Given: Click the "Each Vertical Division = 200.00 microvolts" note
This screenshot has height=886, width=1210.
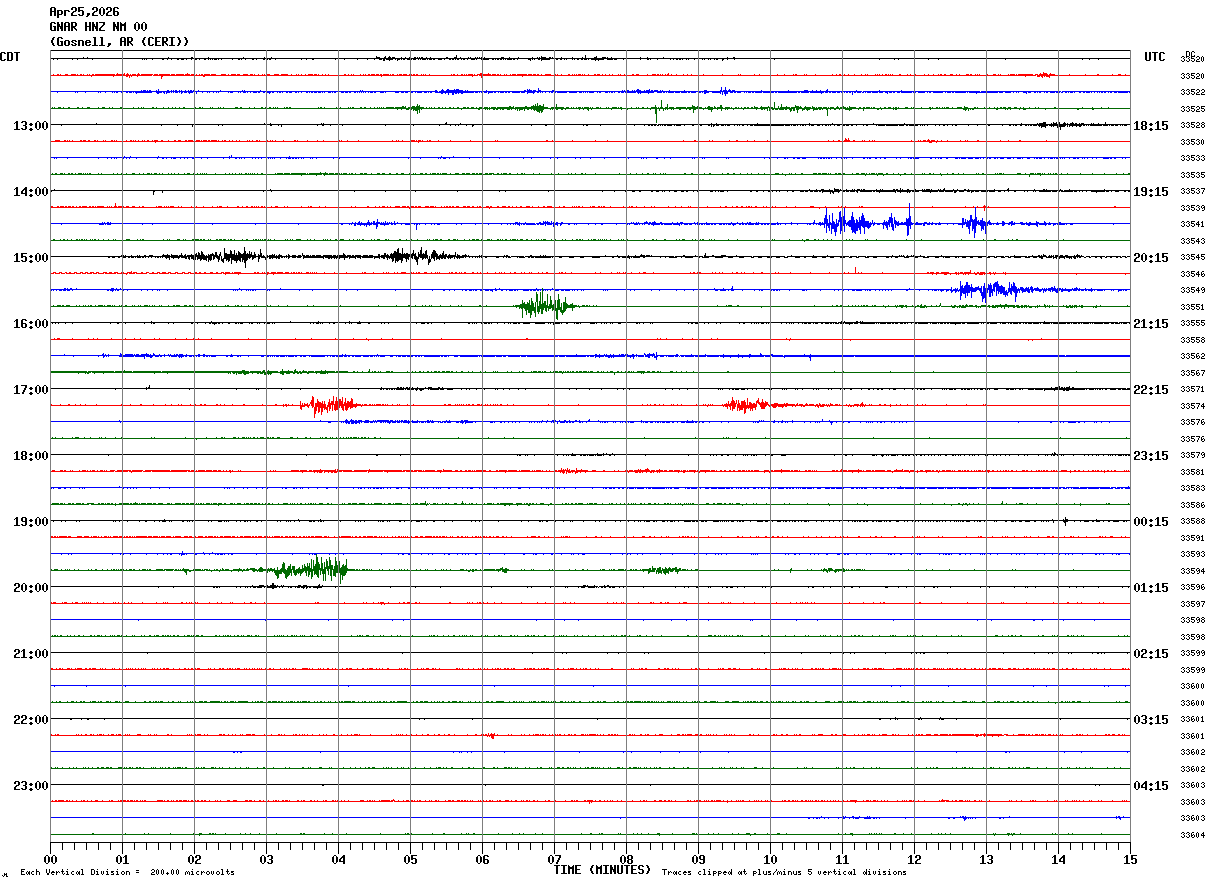Looking at the screenshot, I should click(x=127, y=873).
